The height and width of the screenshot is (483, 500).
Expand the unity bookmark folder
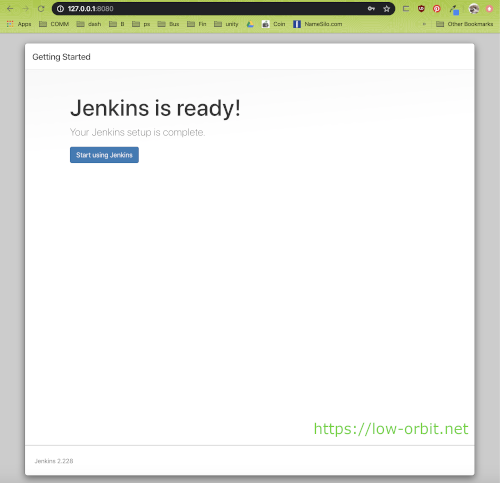tap(226, 24)
